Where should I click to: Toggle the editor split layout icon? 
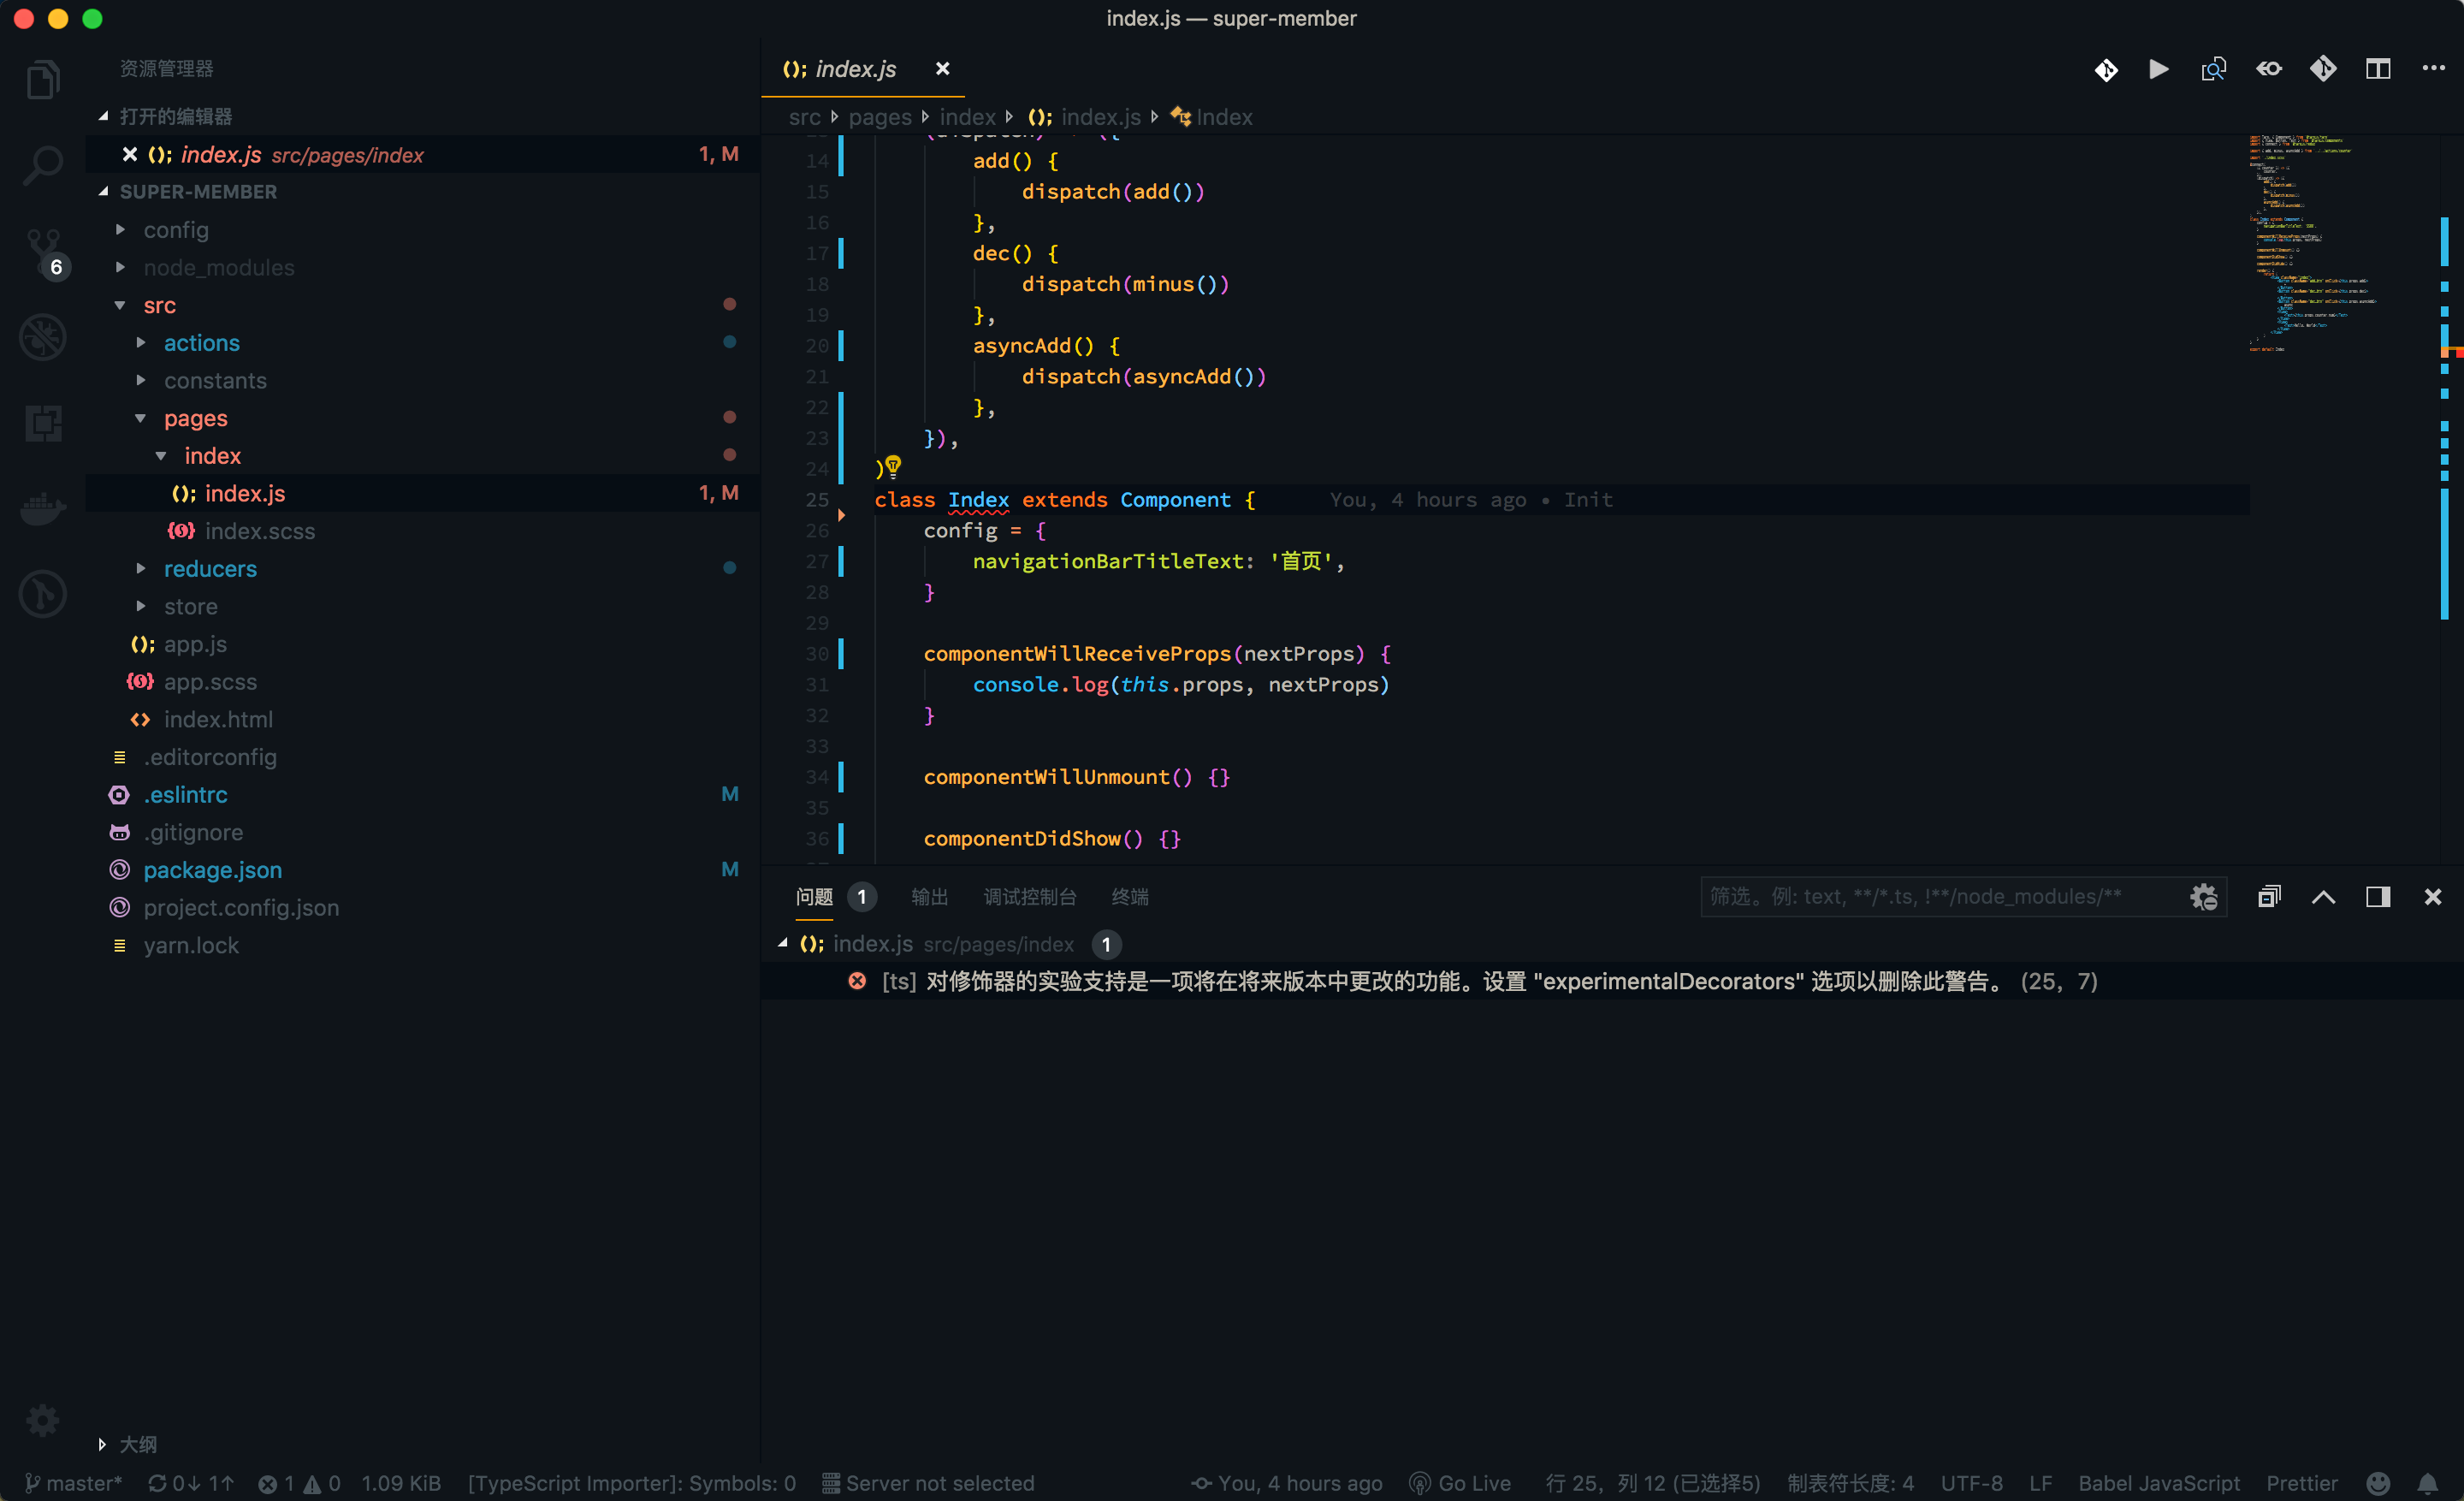click(x=2377, y=68)
